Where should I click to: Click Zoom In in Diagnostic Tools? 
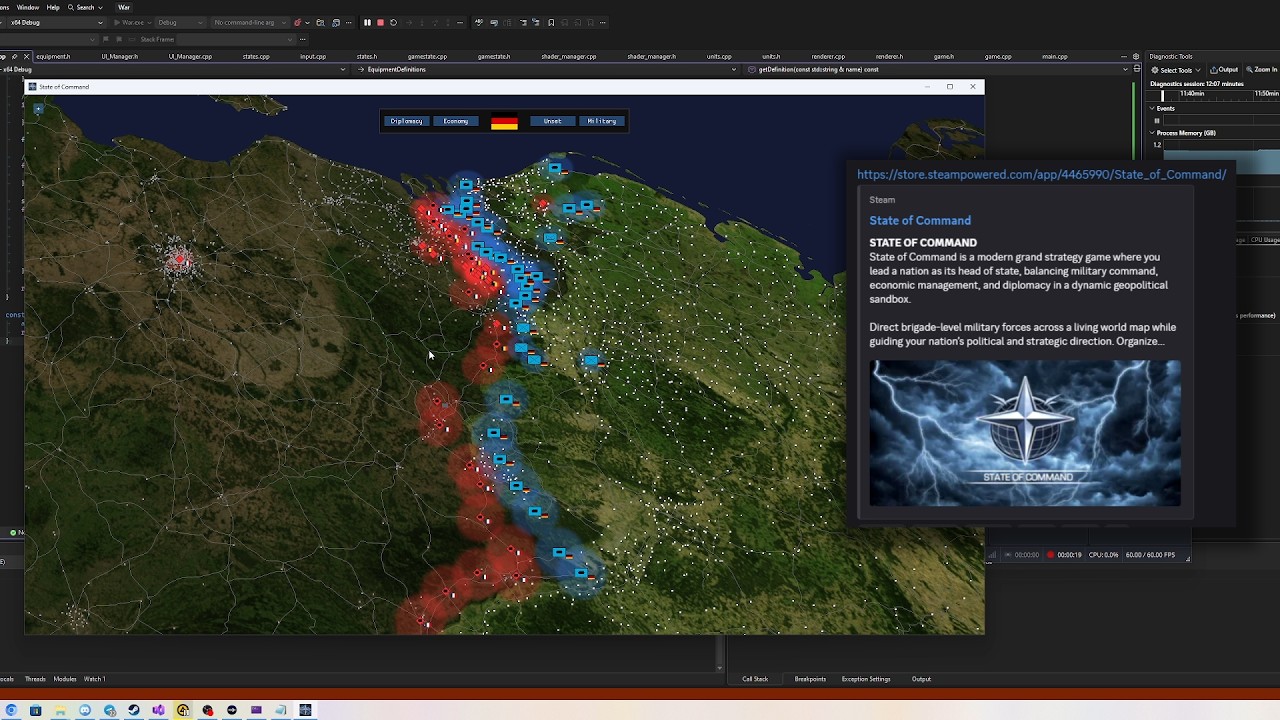1260,70
